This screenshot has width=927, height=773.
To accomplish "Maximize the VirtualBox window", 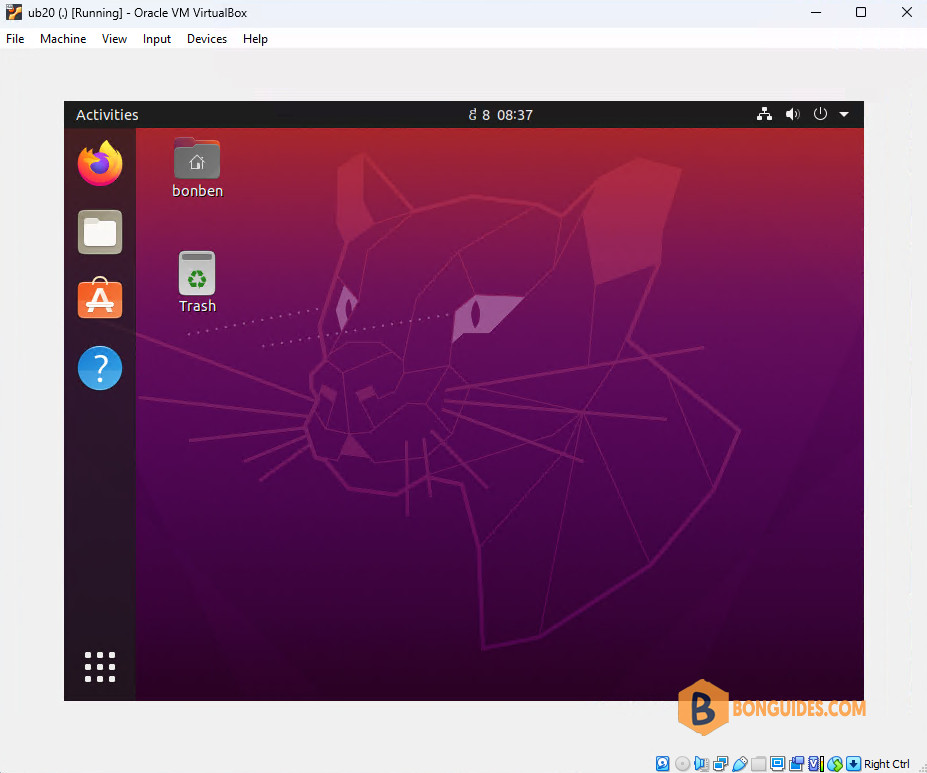I will point(861,12).
